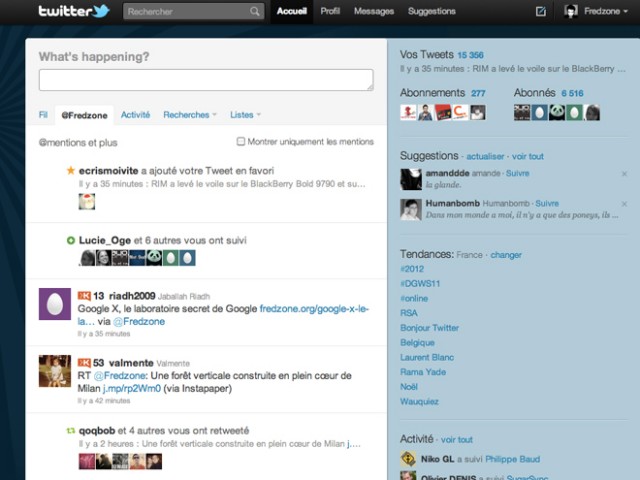Click Niko GL's avatar in Activité

pyautogui.click(x=408, y=459)
